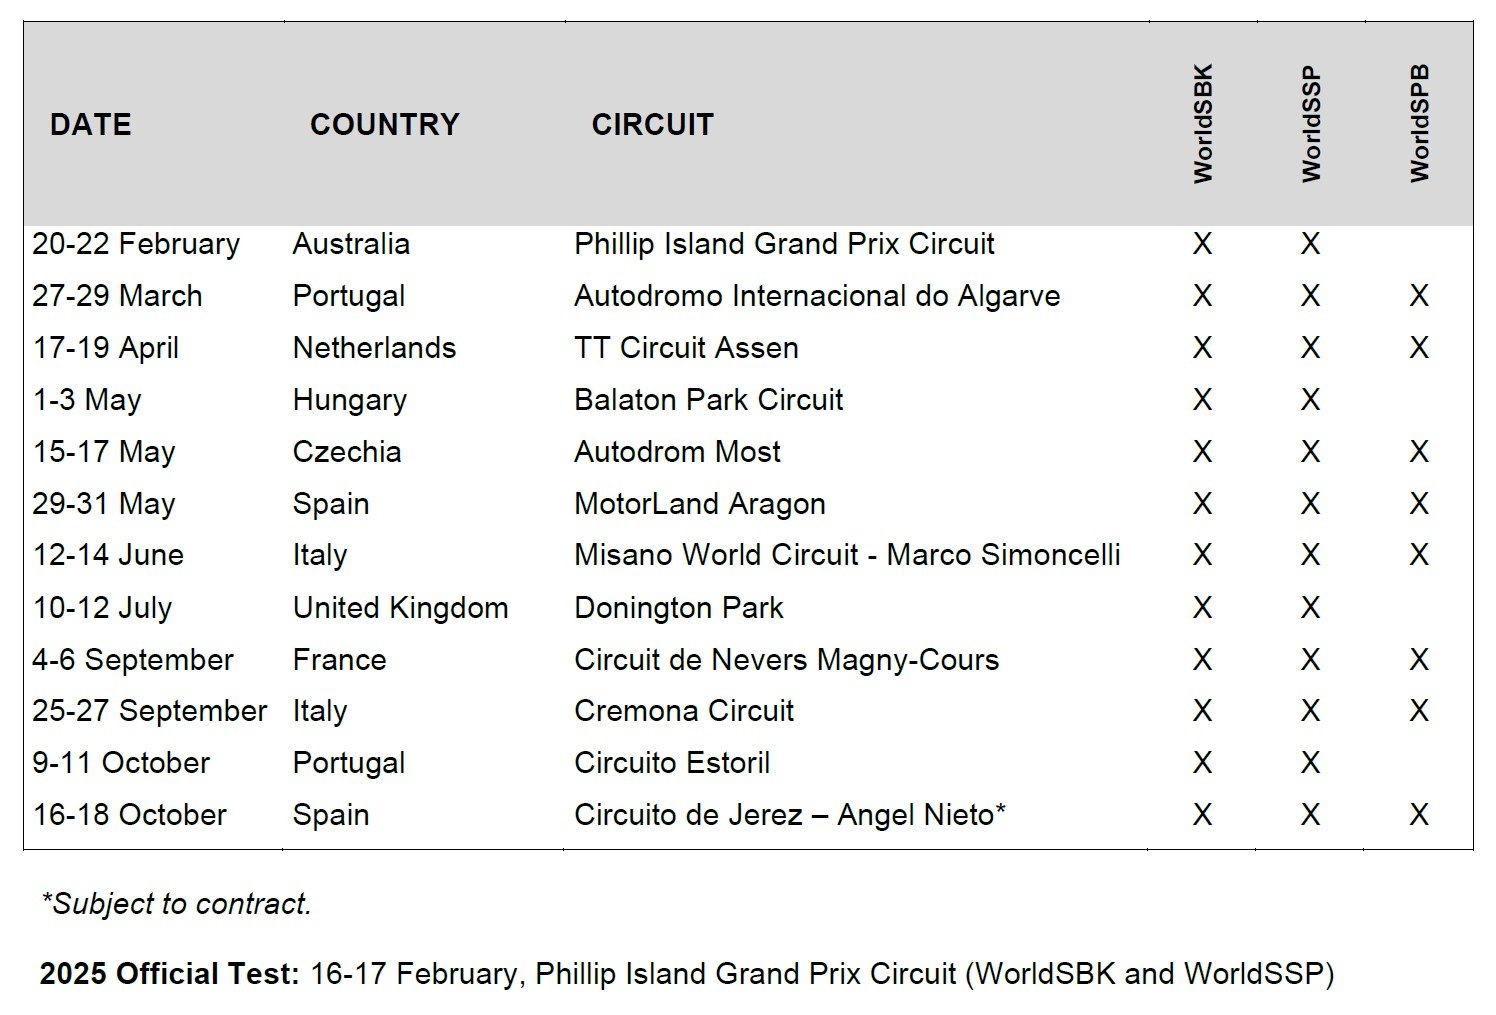Click the COUNTRY column header

[385, 125]
